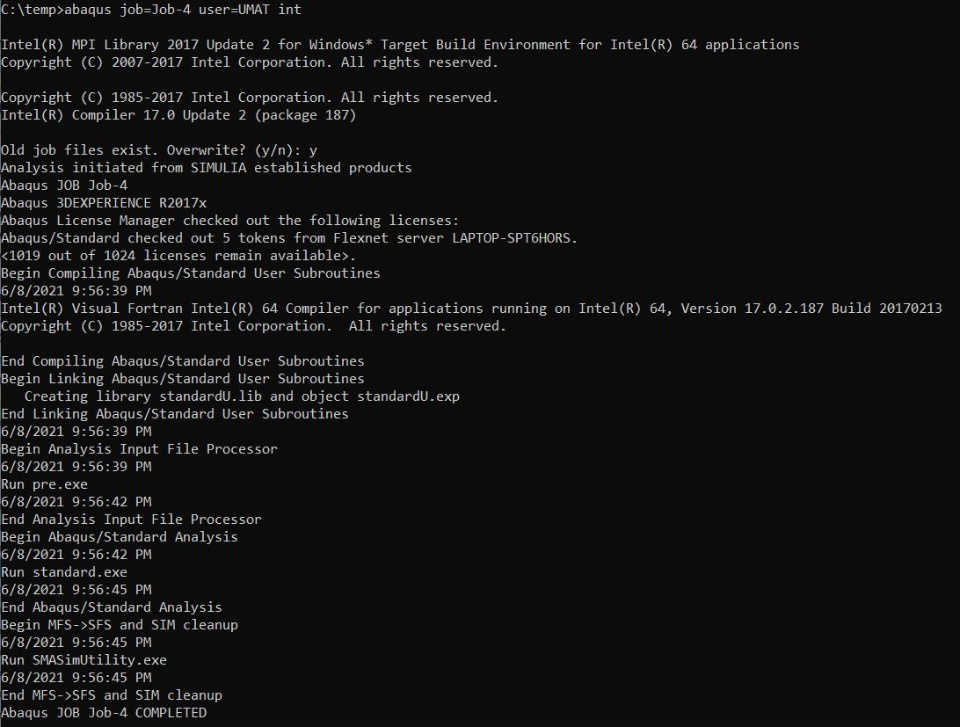The image size is (960, 727).
Task: Click the 'Run standard.exe' line
Action: click(64, 572)
